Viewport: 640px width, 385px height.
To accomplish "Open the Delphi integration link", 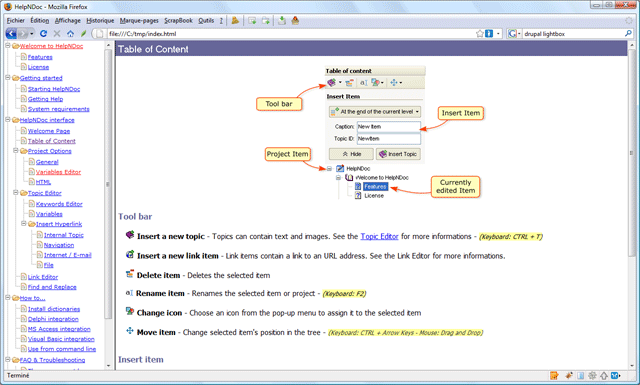I will coord(53,319).
